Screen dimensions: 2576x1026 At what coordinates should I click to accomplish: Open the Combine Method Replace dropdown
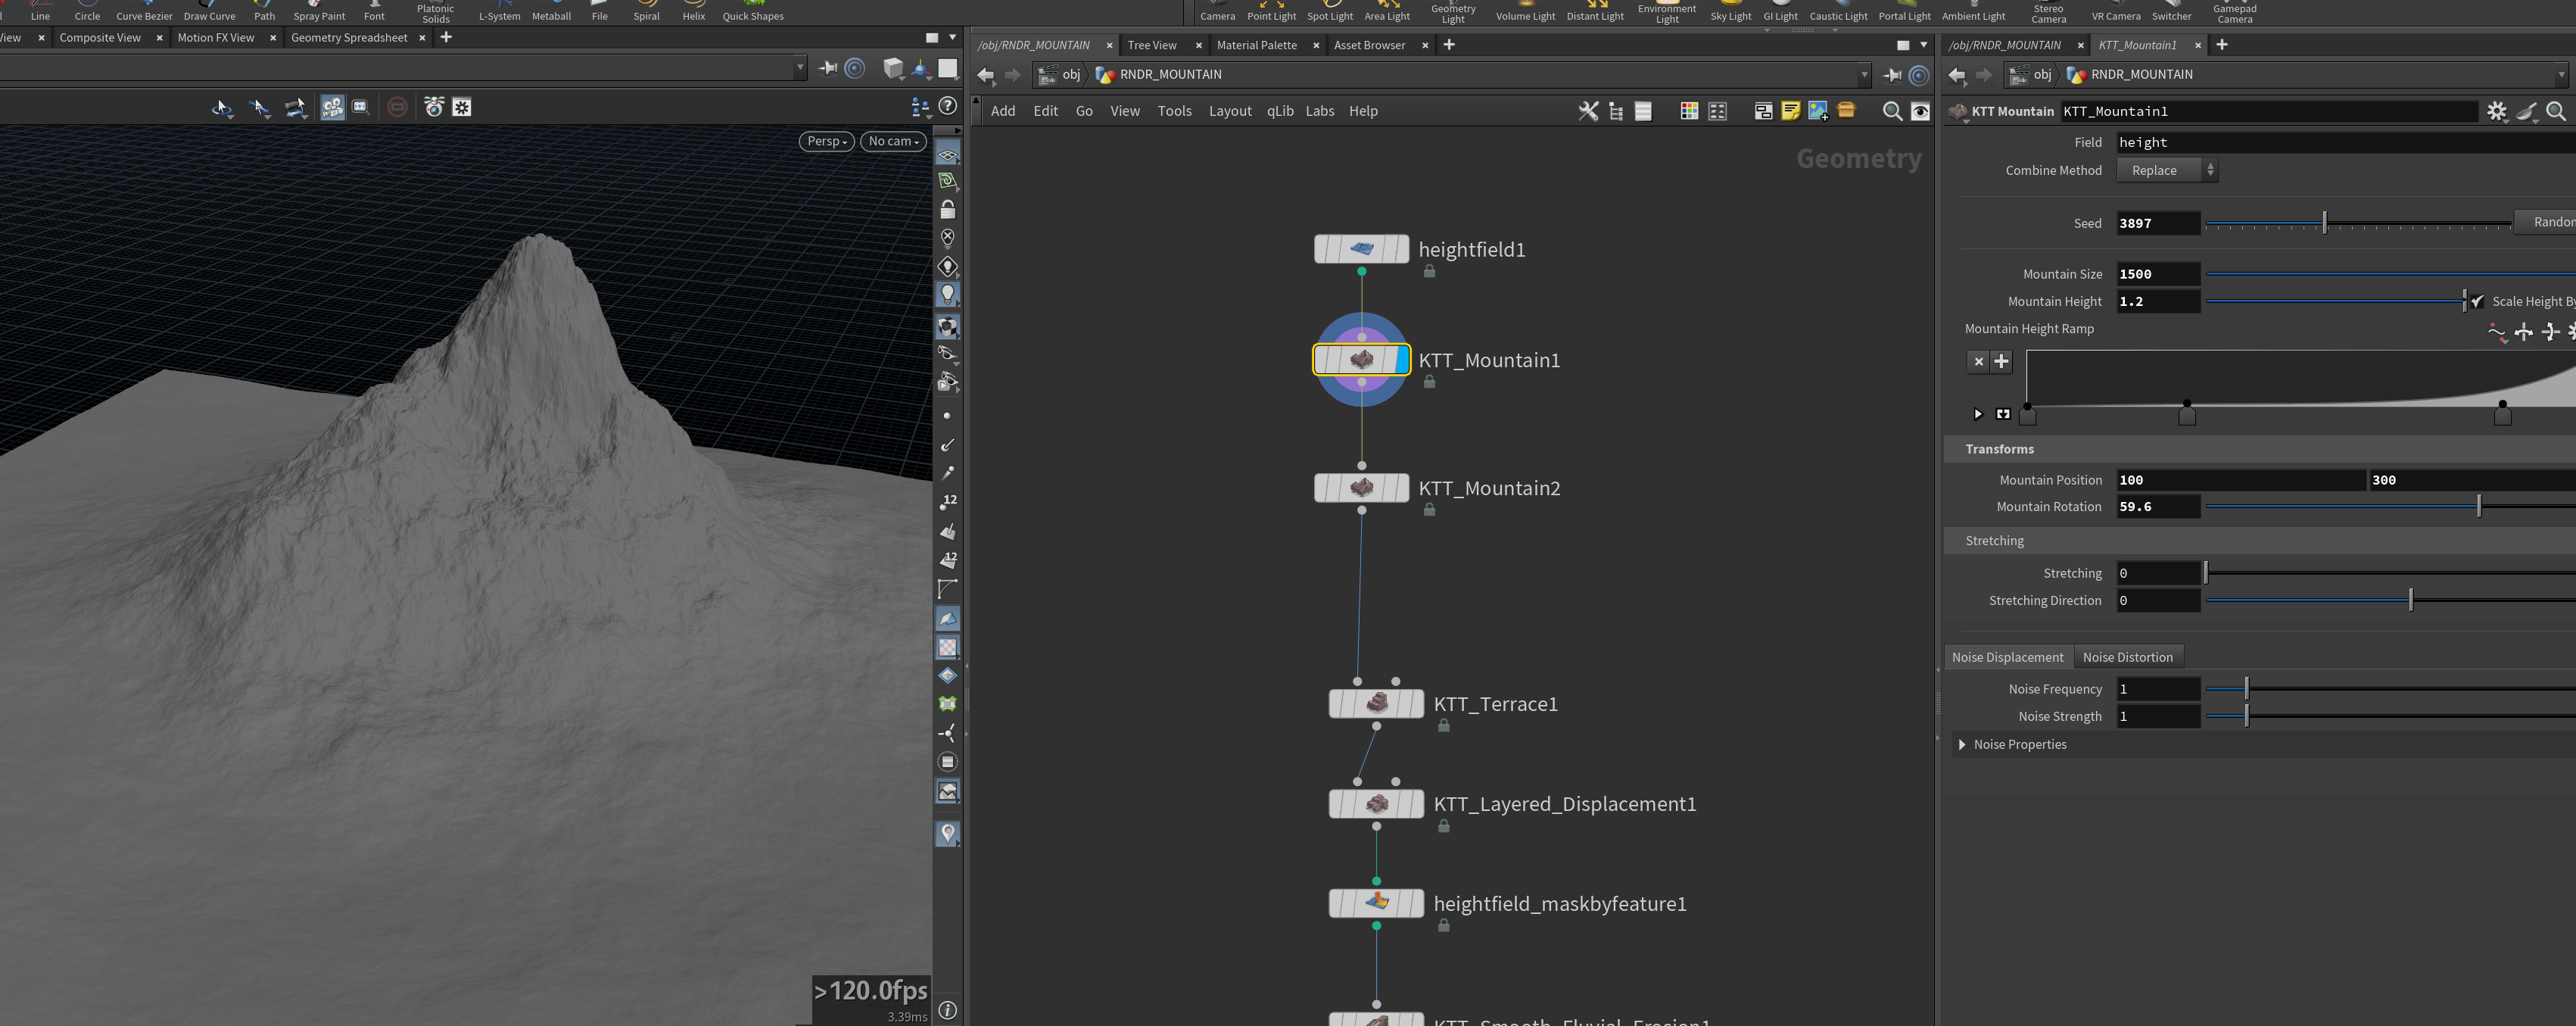pos(2166,171)
